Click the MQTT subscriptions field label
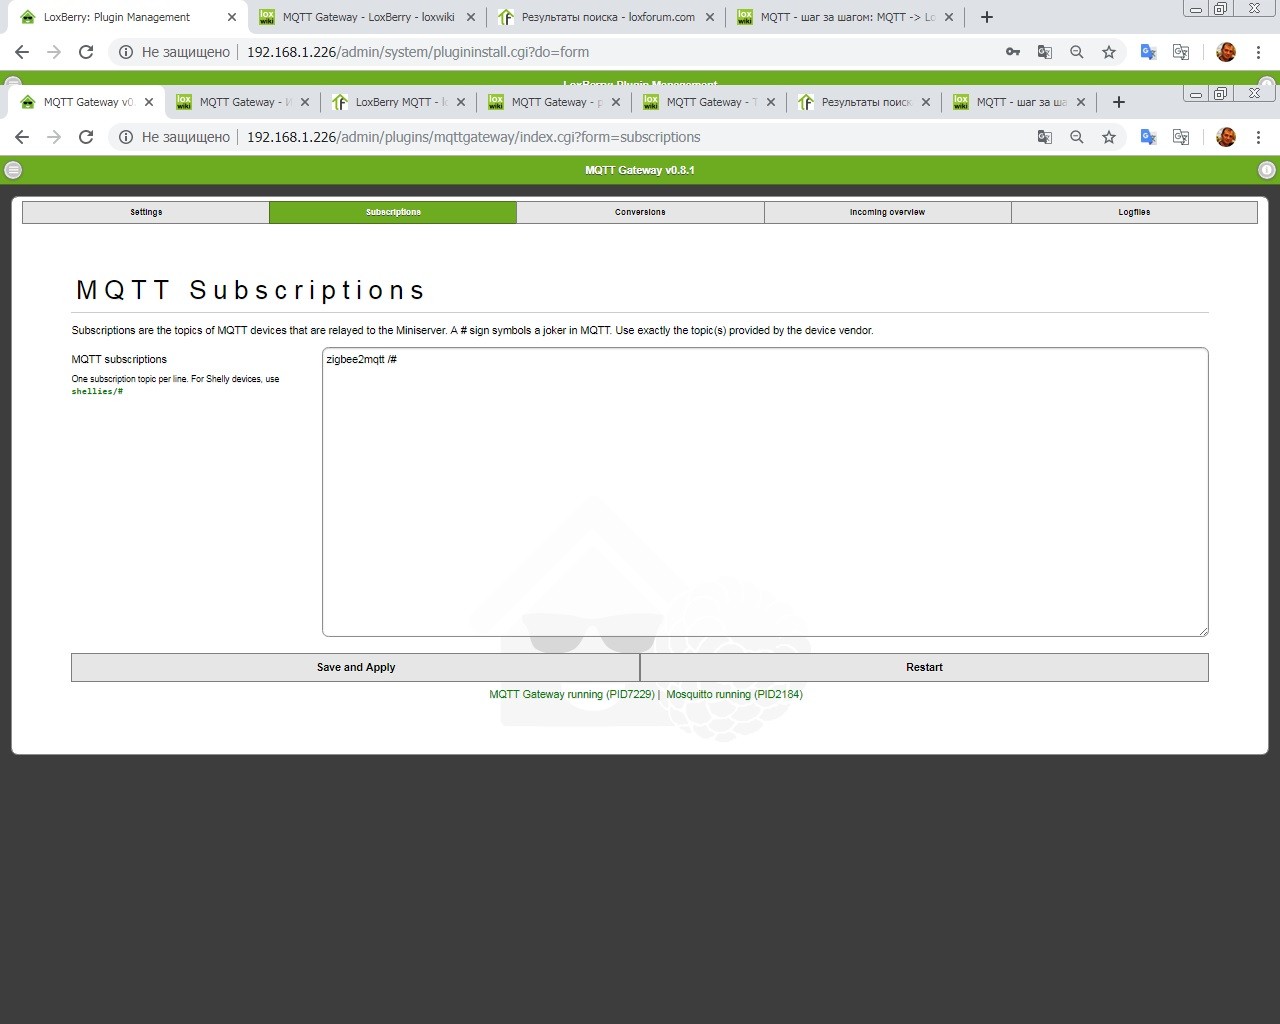 click(x=119, y=359)
